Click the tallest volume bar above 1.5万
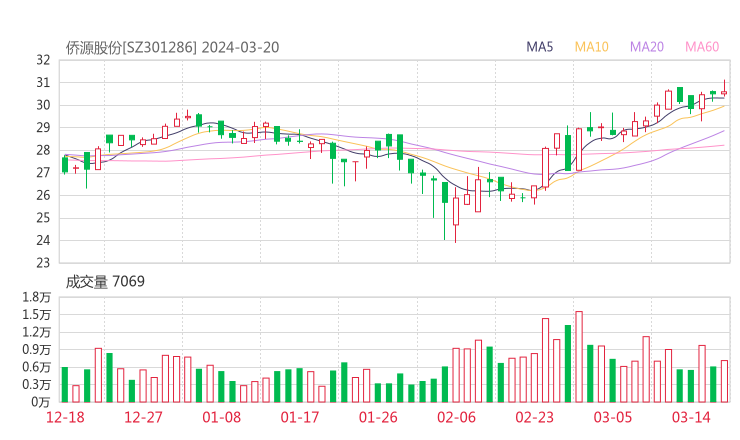The height and width of the screenshot is (440, 740). click(579, 357)
